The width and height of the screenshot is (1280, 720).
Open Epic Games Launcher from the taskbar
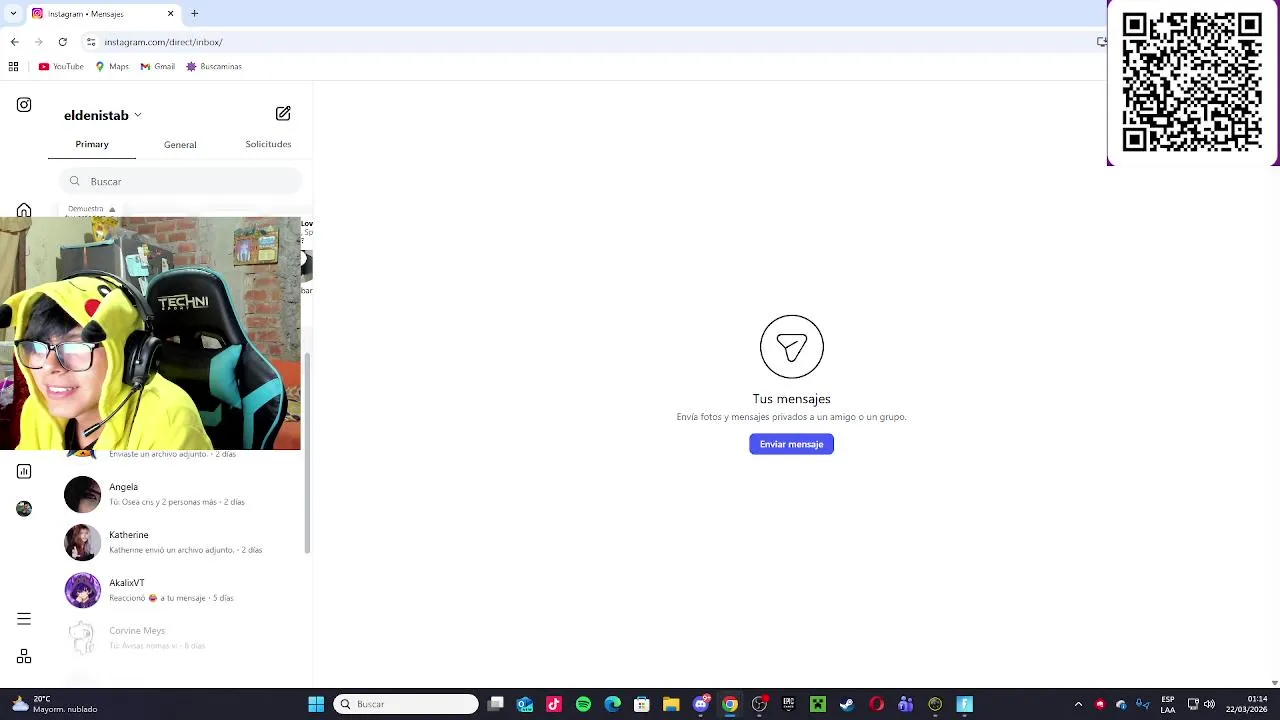click(788, 704)
